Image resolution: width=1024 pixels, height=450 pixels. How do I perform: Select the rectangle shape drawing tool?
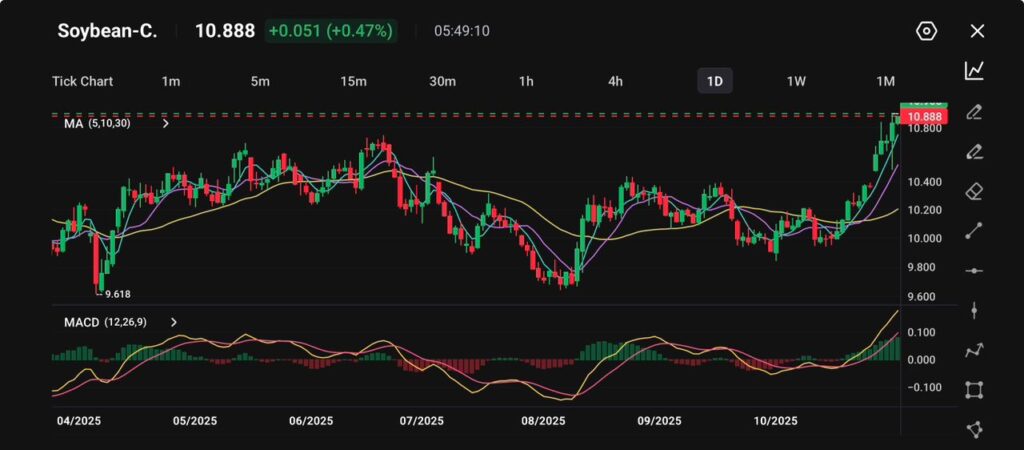coord(974,389)
